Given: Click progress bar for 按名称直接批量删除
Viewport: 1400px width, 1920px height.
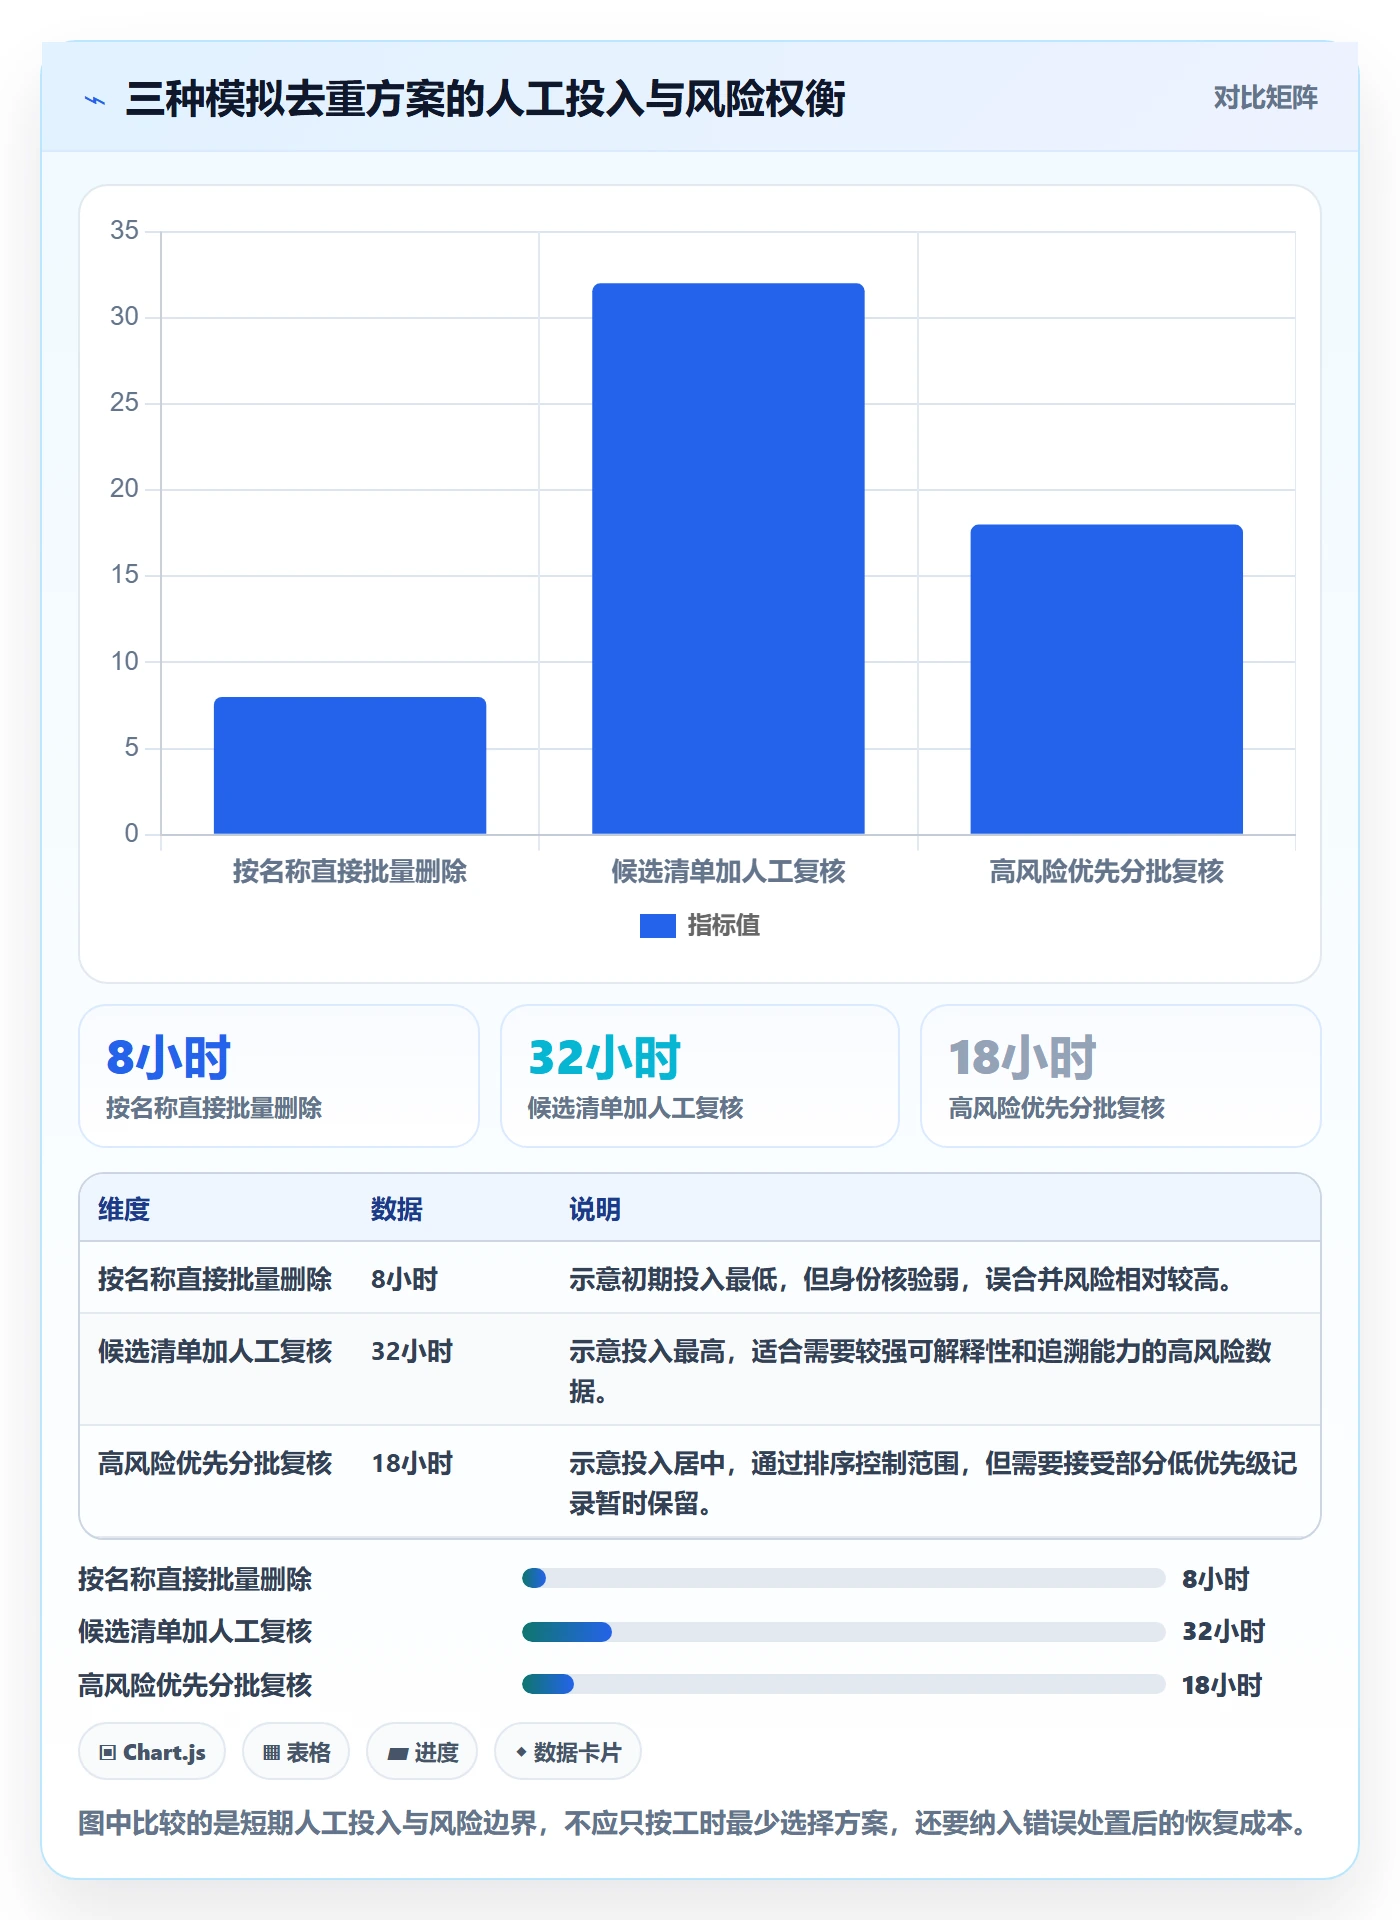Looking at the screenshot, I should tap(843, 1578).
